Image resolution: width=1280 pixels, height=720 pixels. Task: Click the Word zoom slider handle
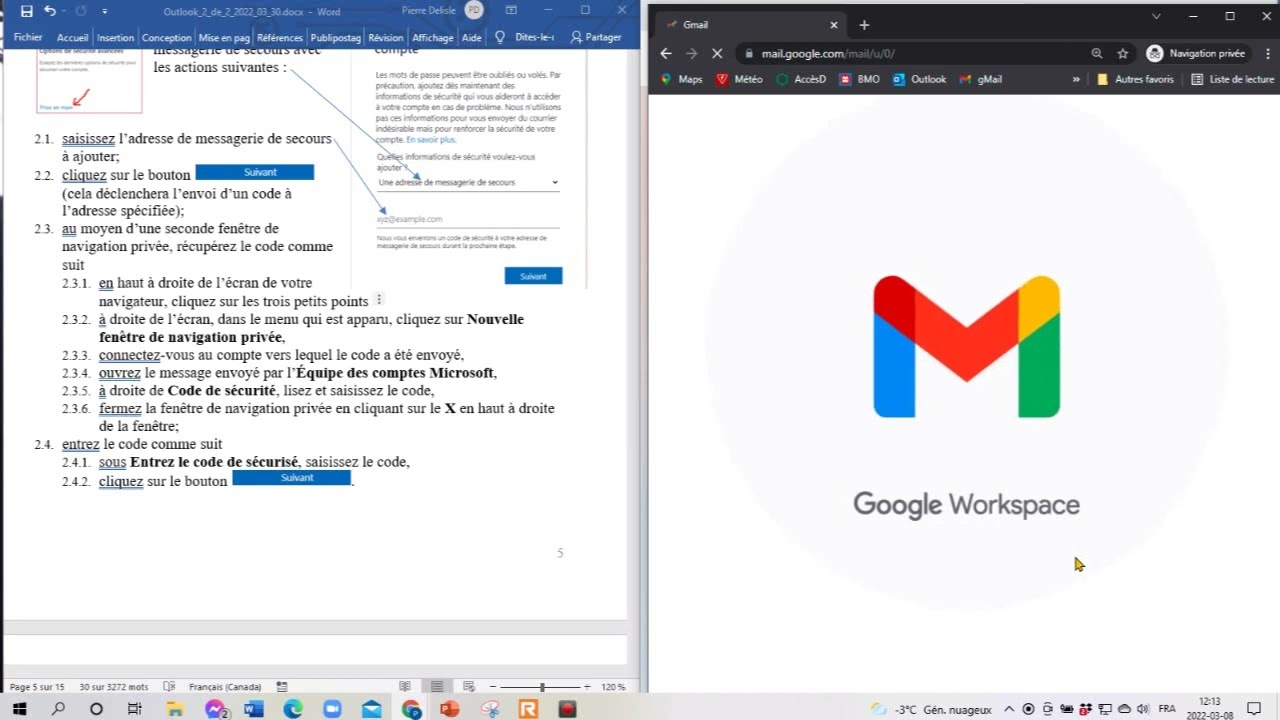(542, 687)
